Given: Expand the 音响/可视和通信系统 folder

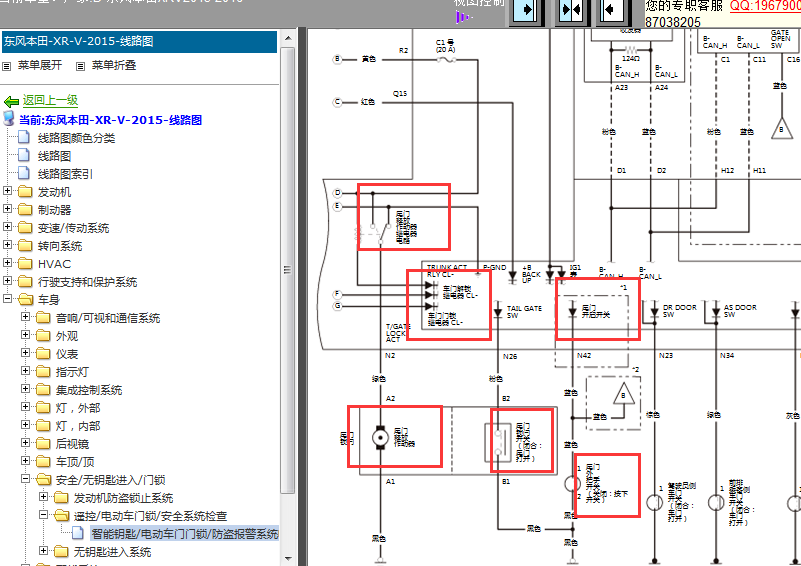Looking at the screenshot, I should 25,317.
